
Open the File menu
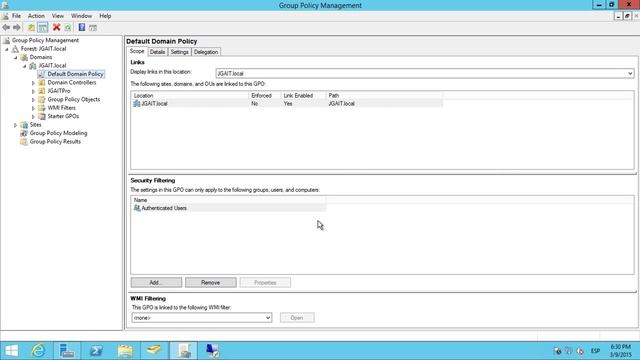click(16, 16)
